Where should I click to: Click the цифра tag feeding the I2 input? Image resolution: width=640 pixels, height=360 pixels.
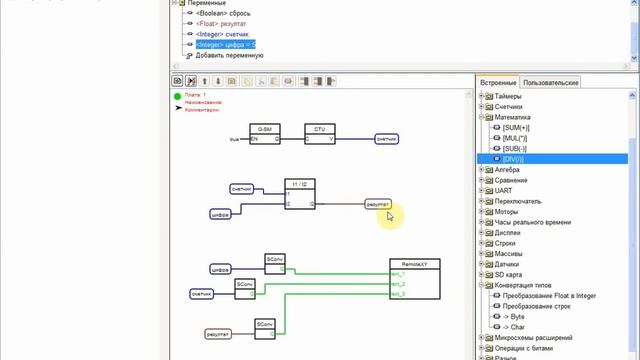[220, 214]
